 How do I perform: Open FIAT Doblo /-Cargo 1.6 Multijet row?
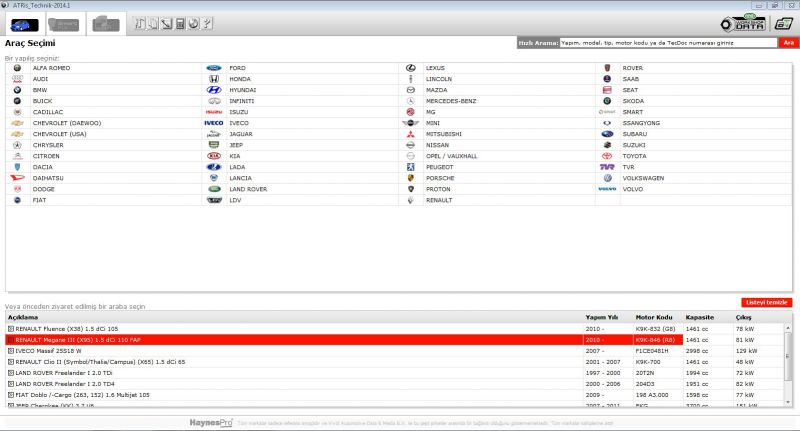(396, 395)
